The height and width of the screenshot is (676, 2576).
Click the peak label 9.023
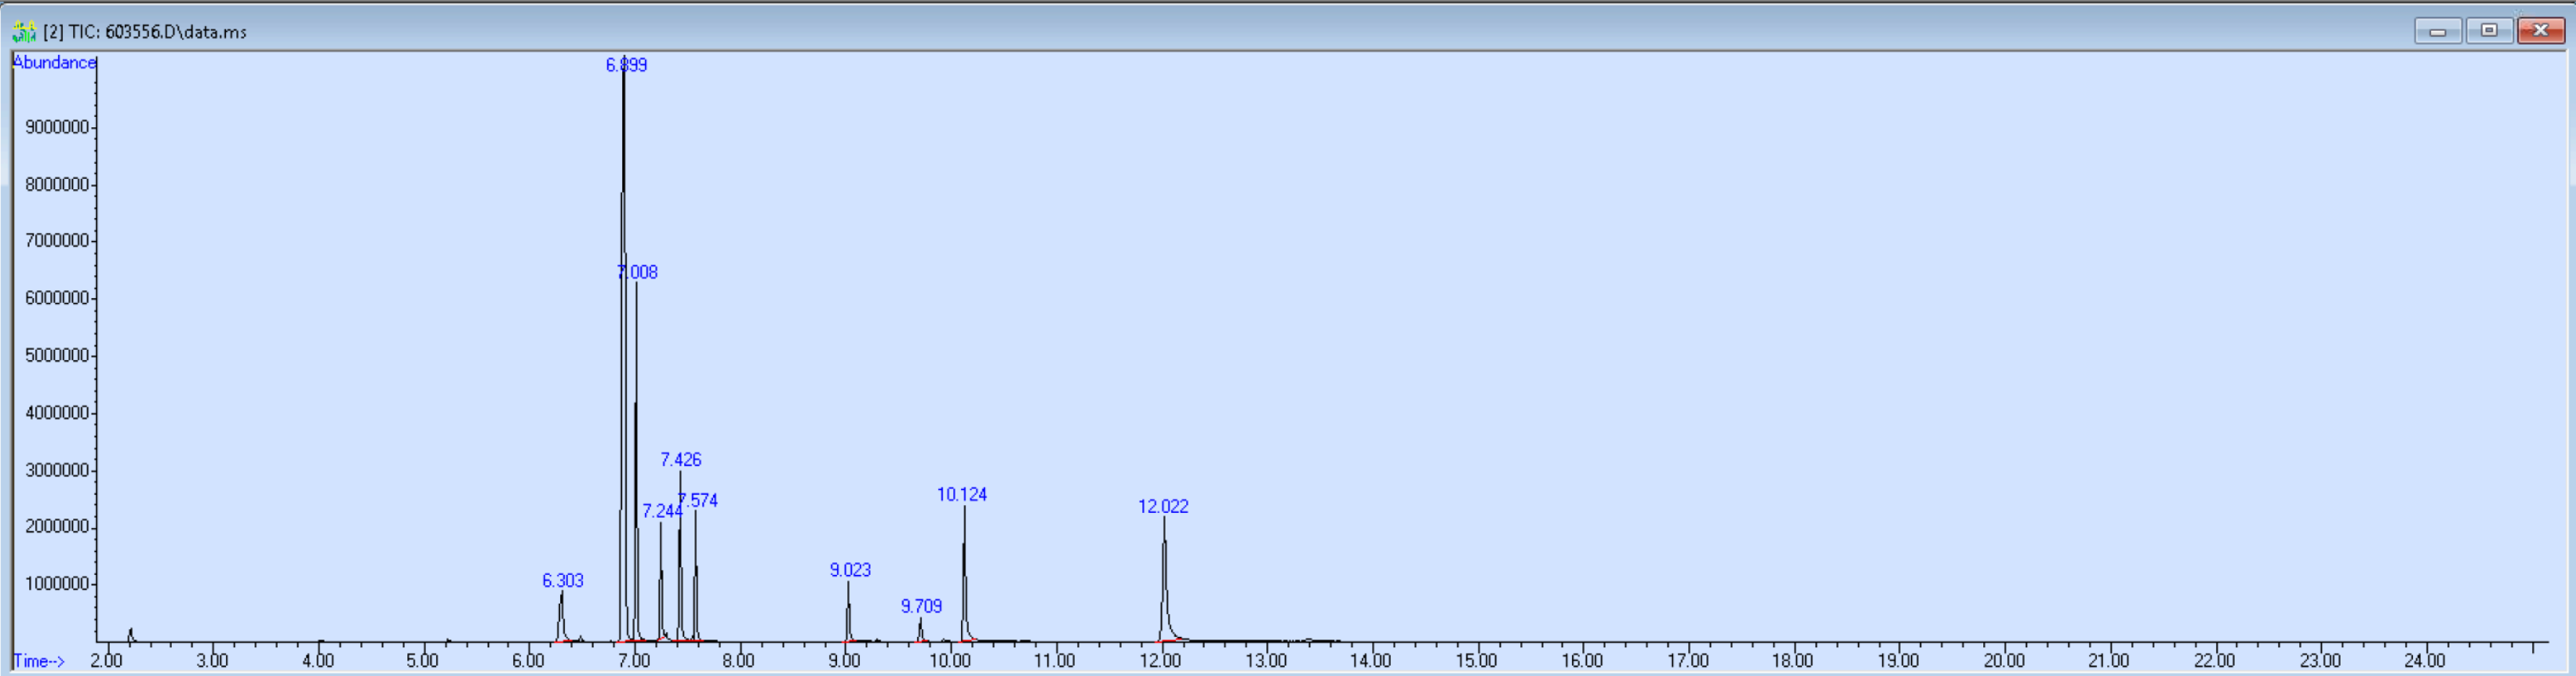[x=850, y=570]
